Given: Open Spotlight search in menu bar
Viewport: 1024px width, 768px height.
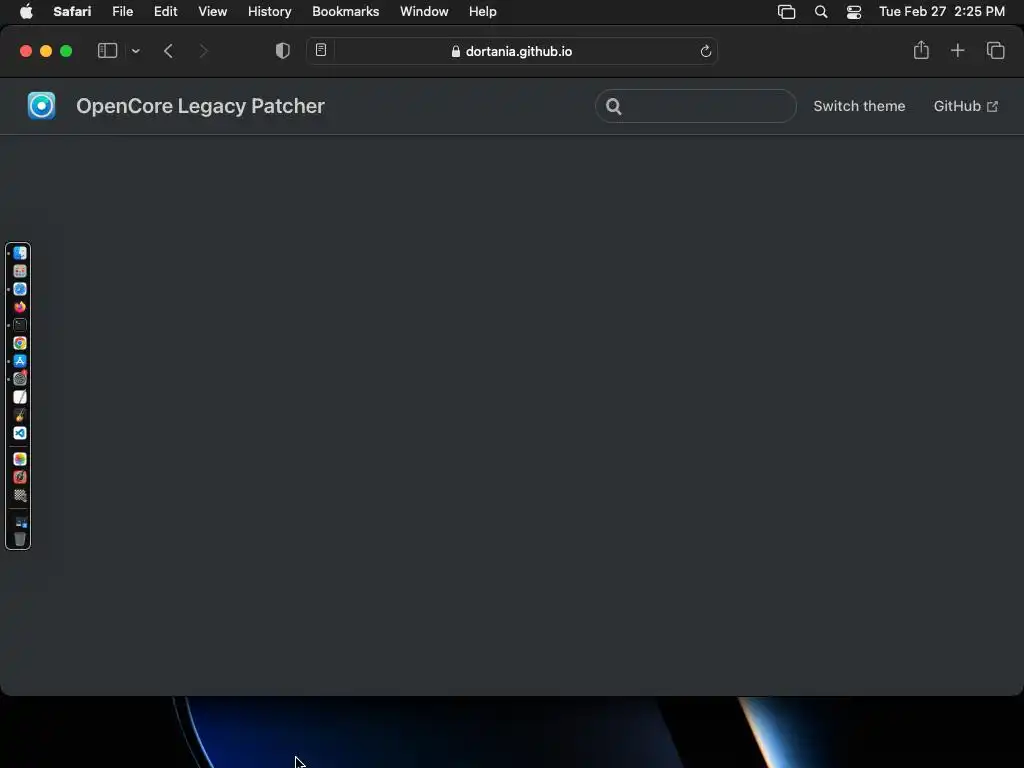Looking at the screenshot, I should tap(821, 12).
